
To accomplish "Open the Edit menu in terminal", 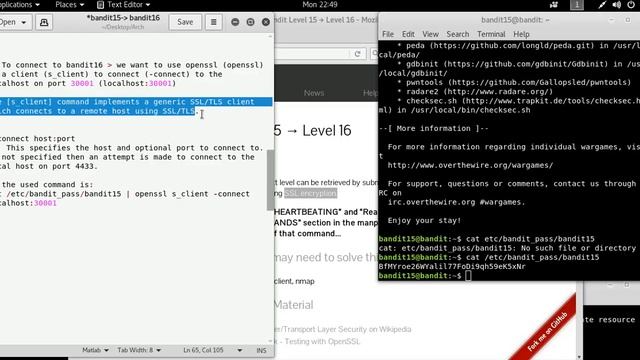I will (408, 34).
